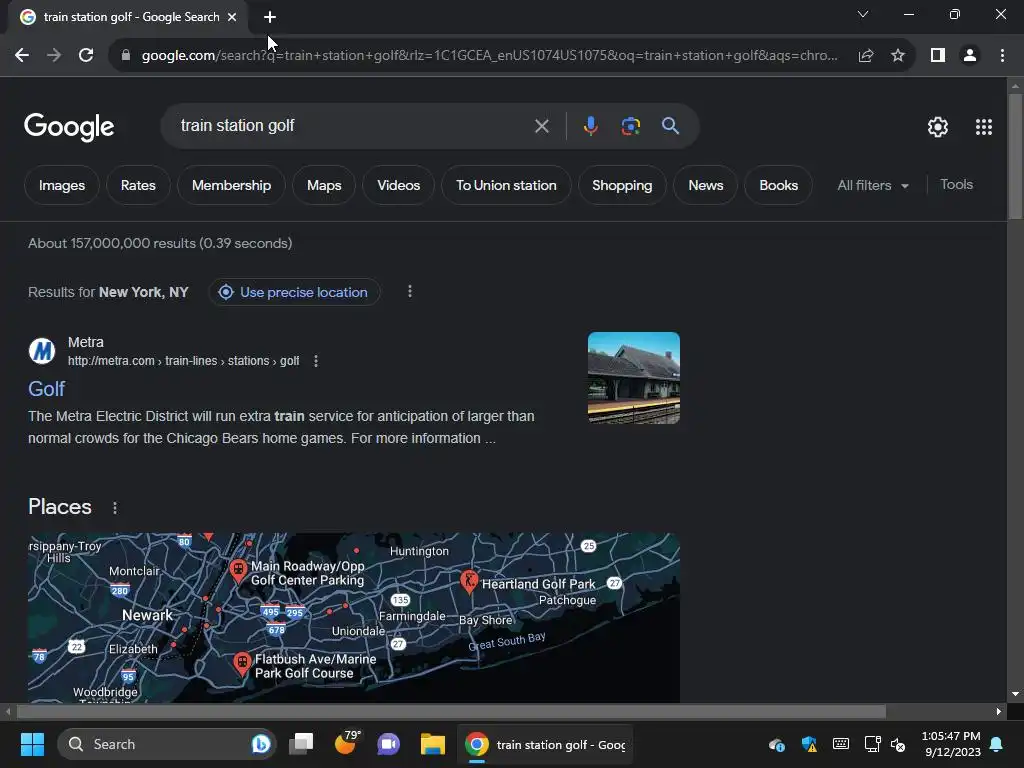Image resolution: width=1024 pixels, height=768 pixels.
Task: Switch to Books results
Action: tap(778, 185)
